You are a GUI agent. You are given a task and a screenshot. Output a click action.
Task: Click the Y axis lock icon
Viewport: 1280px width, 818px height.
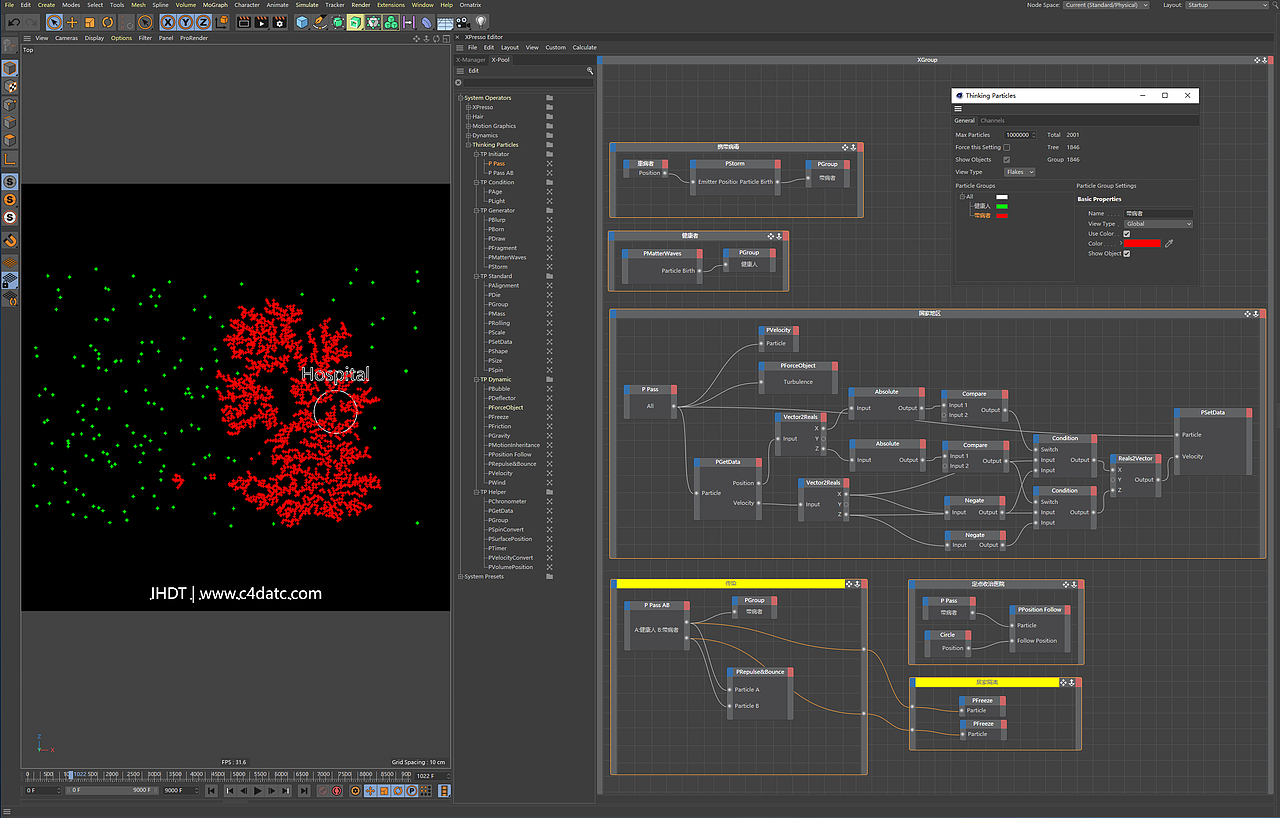pyautogui.click(x=185, y=20)
